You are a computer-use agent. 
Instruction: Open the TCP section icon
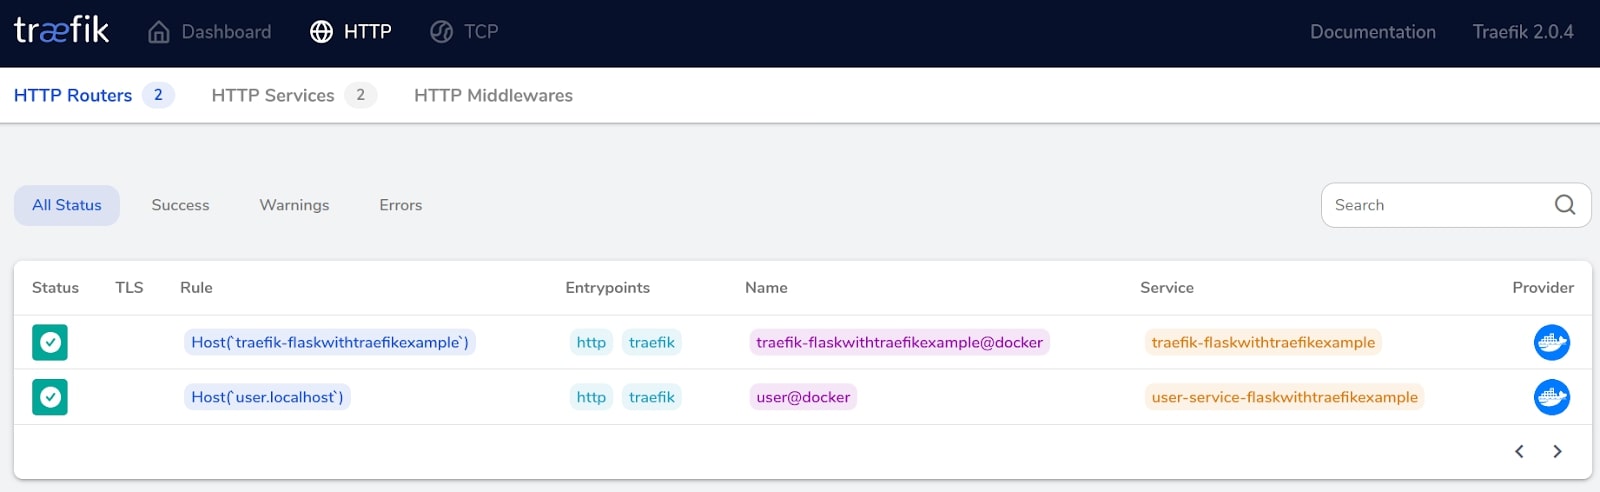click(x=441, y=32)
